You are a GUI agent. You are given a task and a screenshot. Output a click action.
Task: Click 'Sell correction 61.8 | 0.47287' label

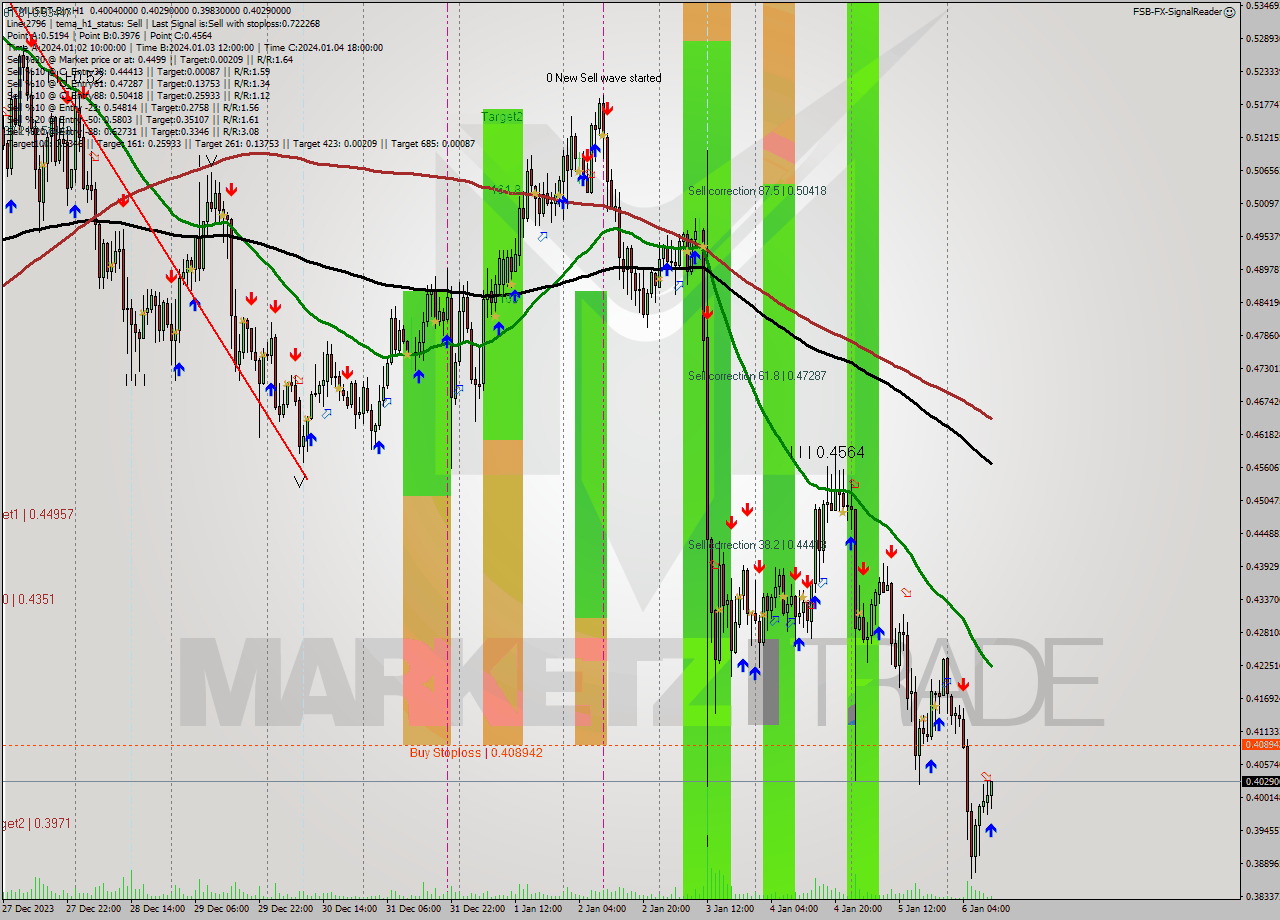pos(757,376)
